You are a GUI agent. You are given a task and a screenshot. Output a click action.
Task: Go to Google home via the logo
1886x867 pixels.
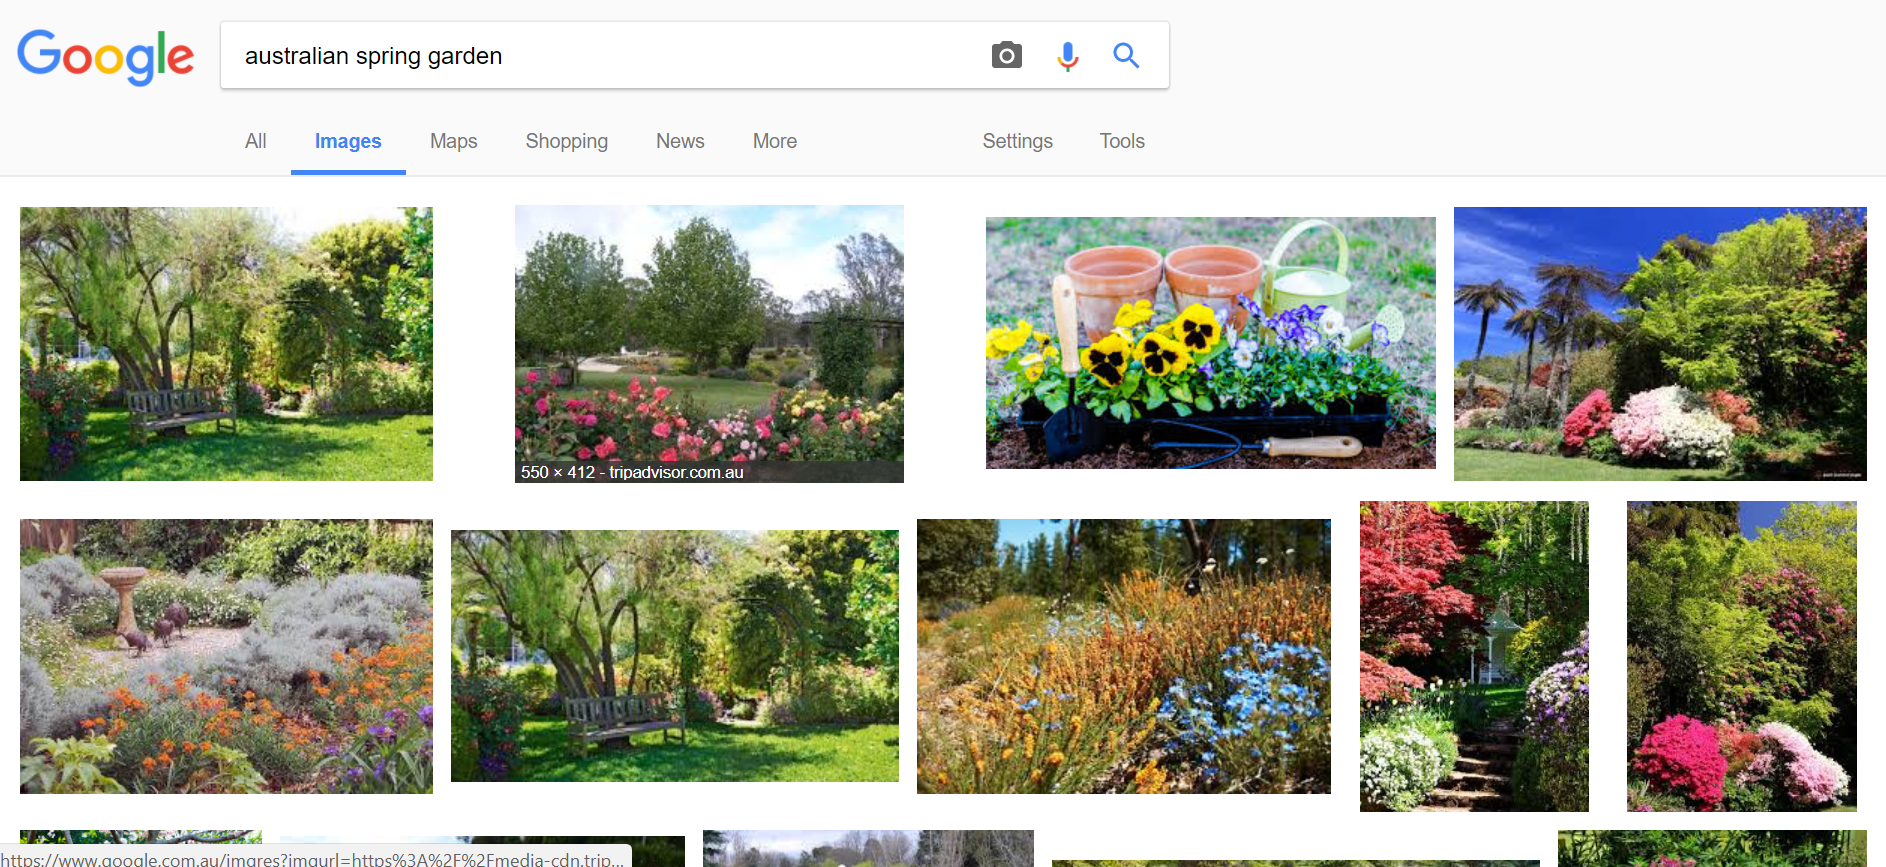click(x=106, y=56)
